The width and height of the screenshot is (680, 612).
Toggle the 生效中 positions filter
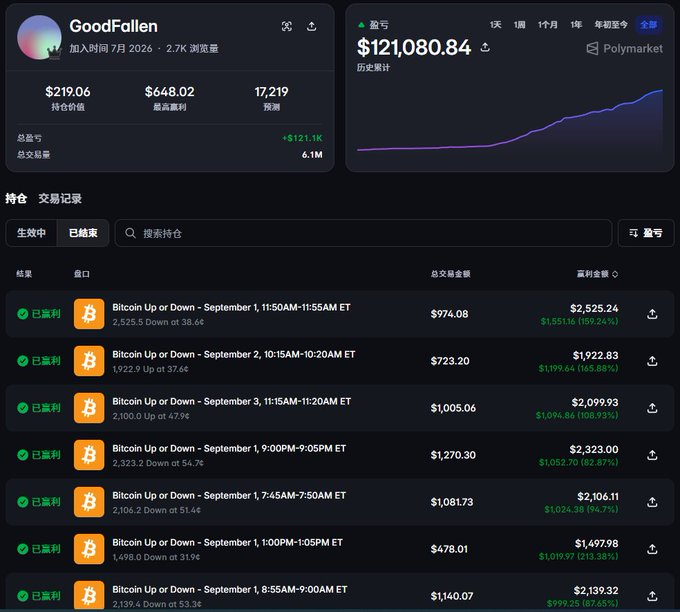tap(31, 233)
